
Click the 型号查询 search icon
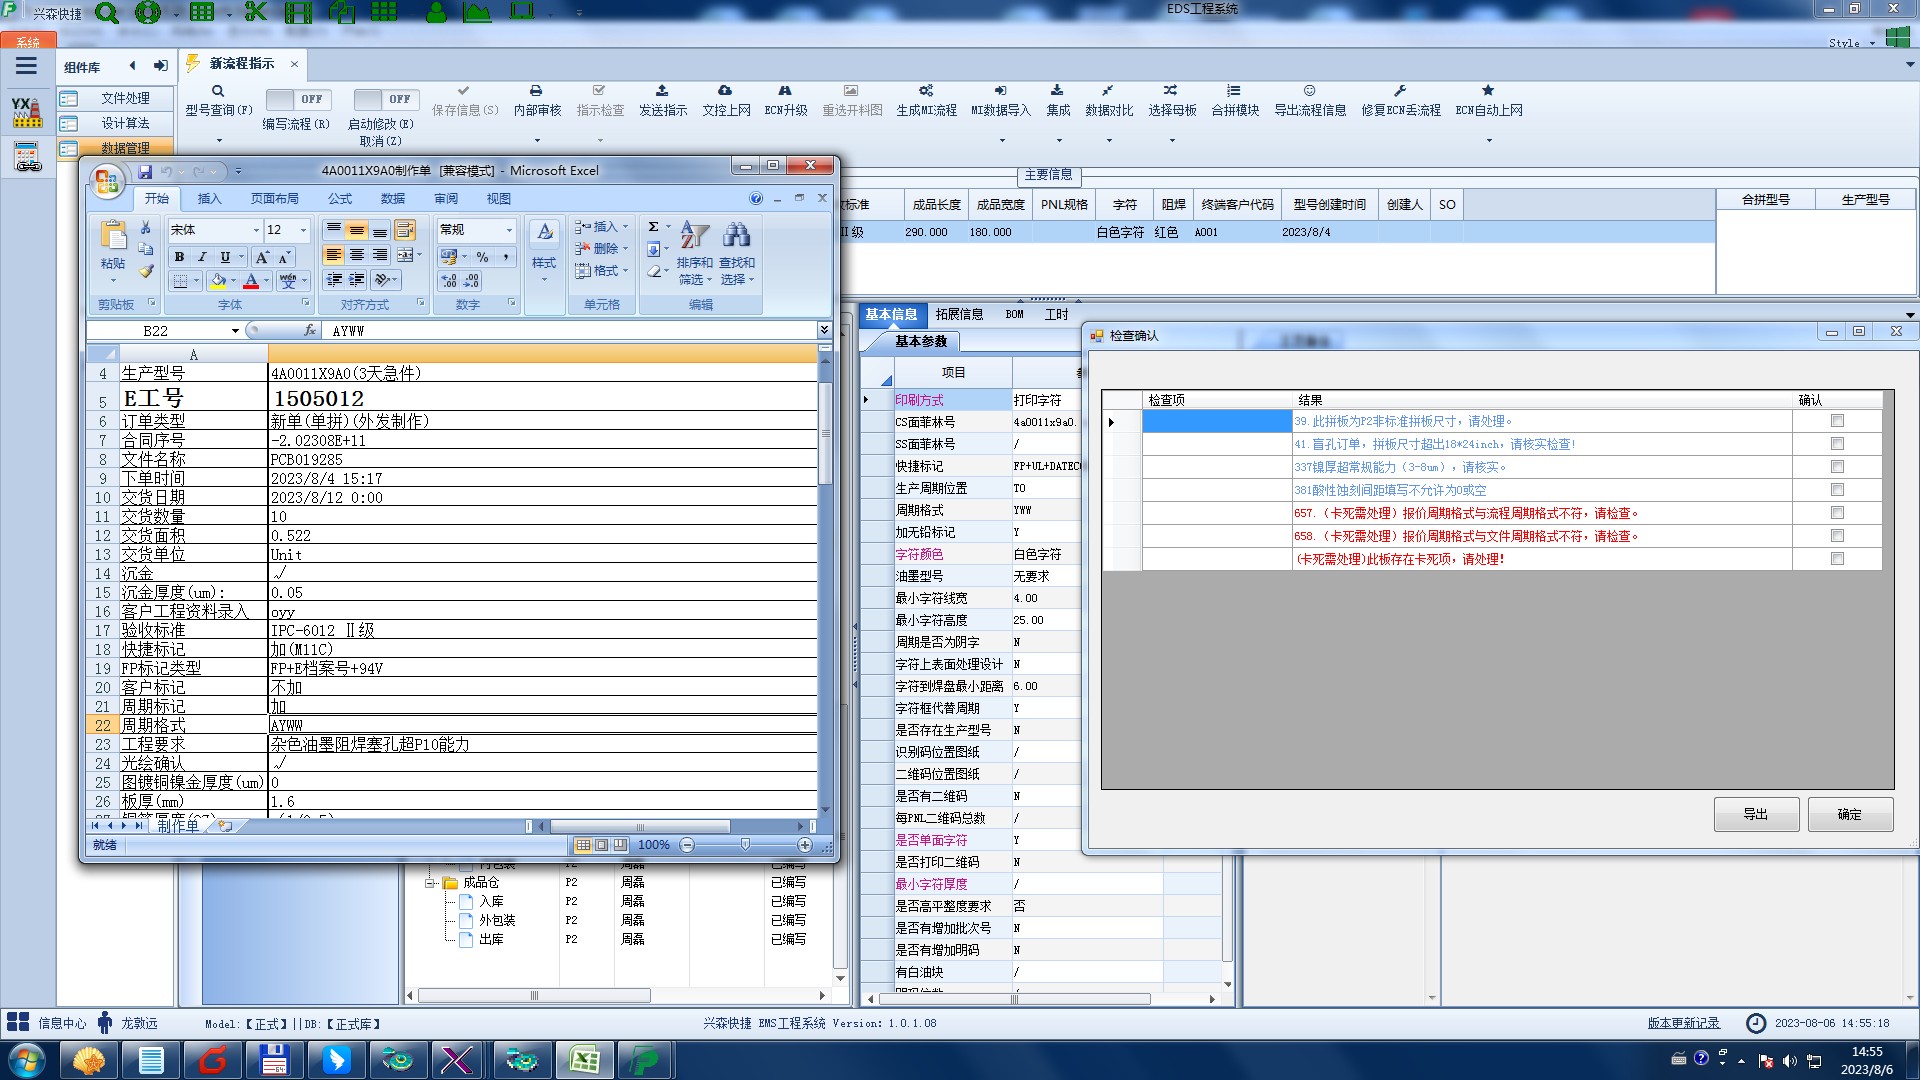tap(218, 91)
